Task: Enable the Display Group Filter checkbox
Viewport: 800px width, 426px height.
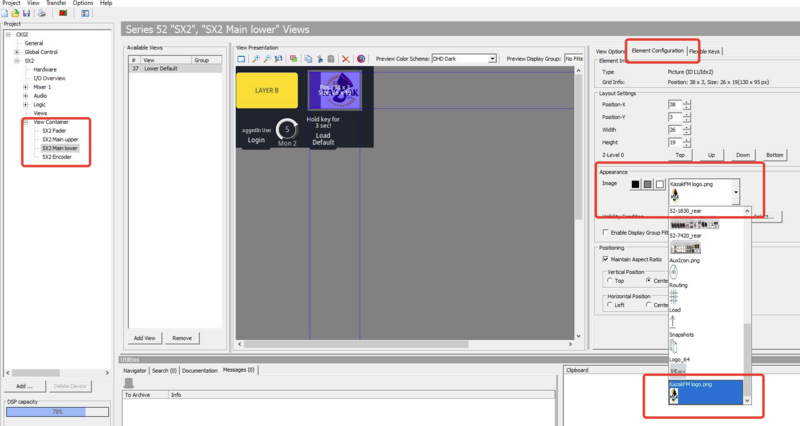Action: [x=606, y=232]
